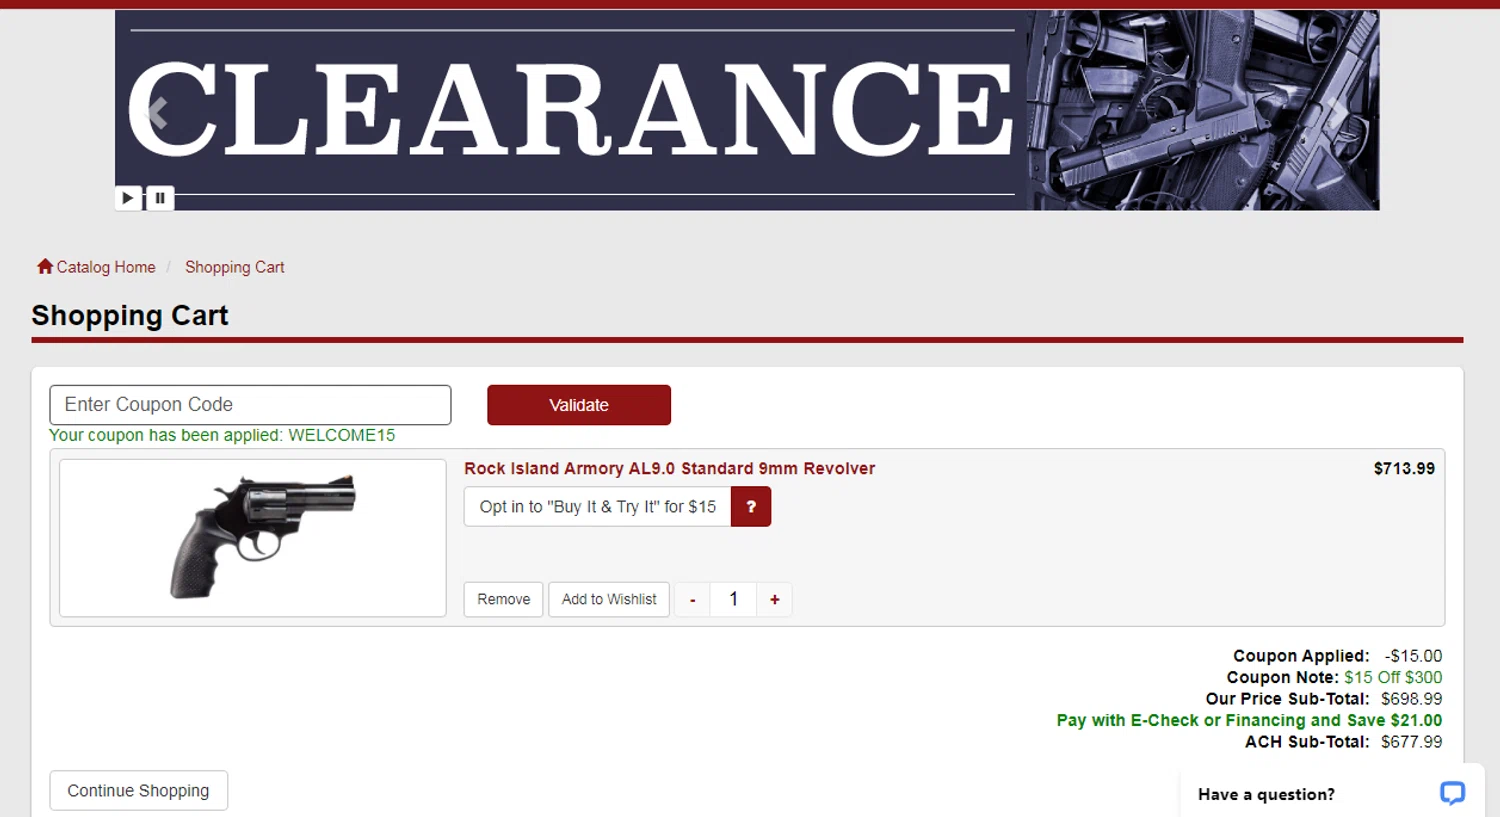Focus the Enter Coupon Code field

(x=250, y=405)
